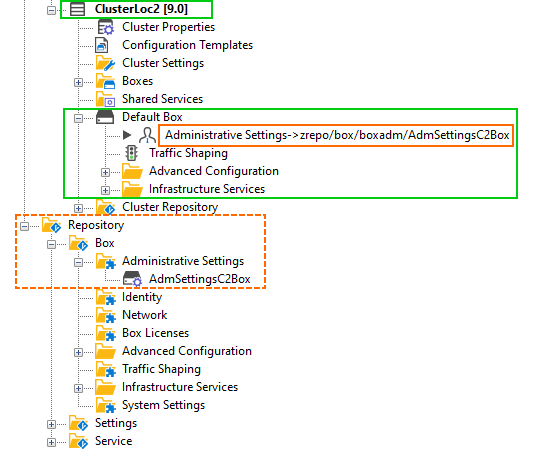Screen dimensions: 540x455
Task: Expand Infrastructure Services in Repository Box
Action: click(79, 388)
